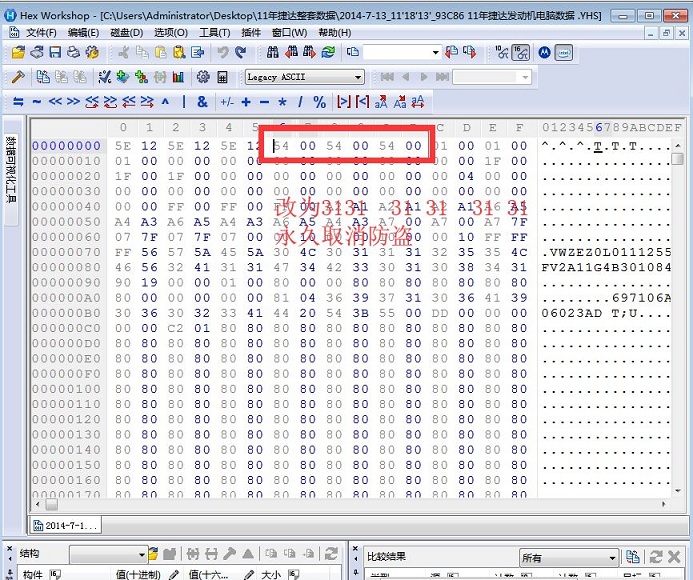Click the modulo (%) operation icon

(x=319, y=102)
